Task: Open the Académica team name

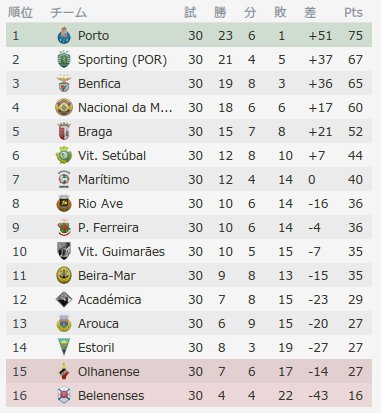Action: coord(110,300)
